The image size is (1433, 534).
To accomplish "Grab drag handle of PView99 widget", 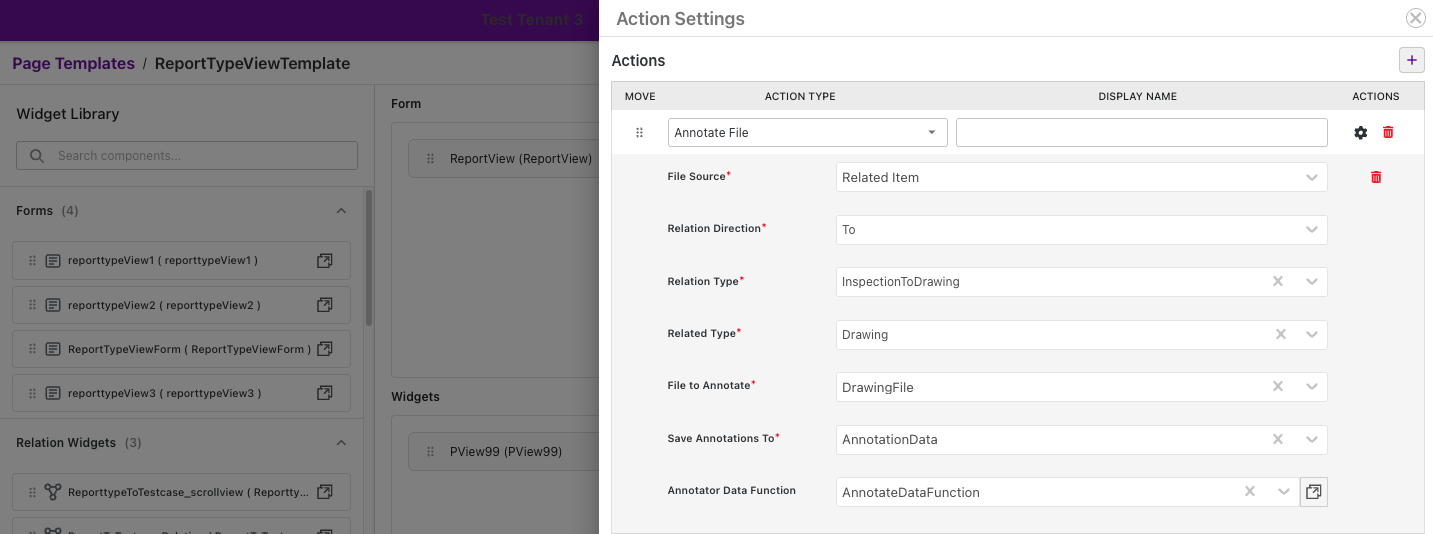I will 431,452.
